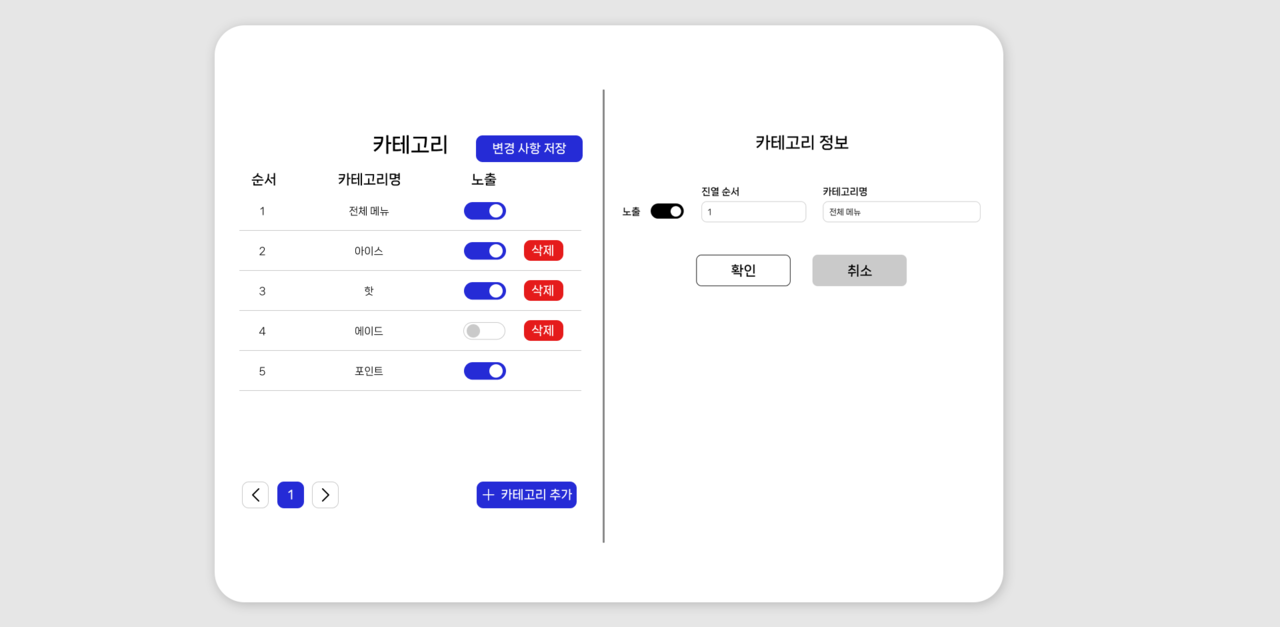Click the 변경 사항 저장 button
Screen dimensions: 1280x627
(529, 149)
